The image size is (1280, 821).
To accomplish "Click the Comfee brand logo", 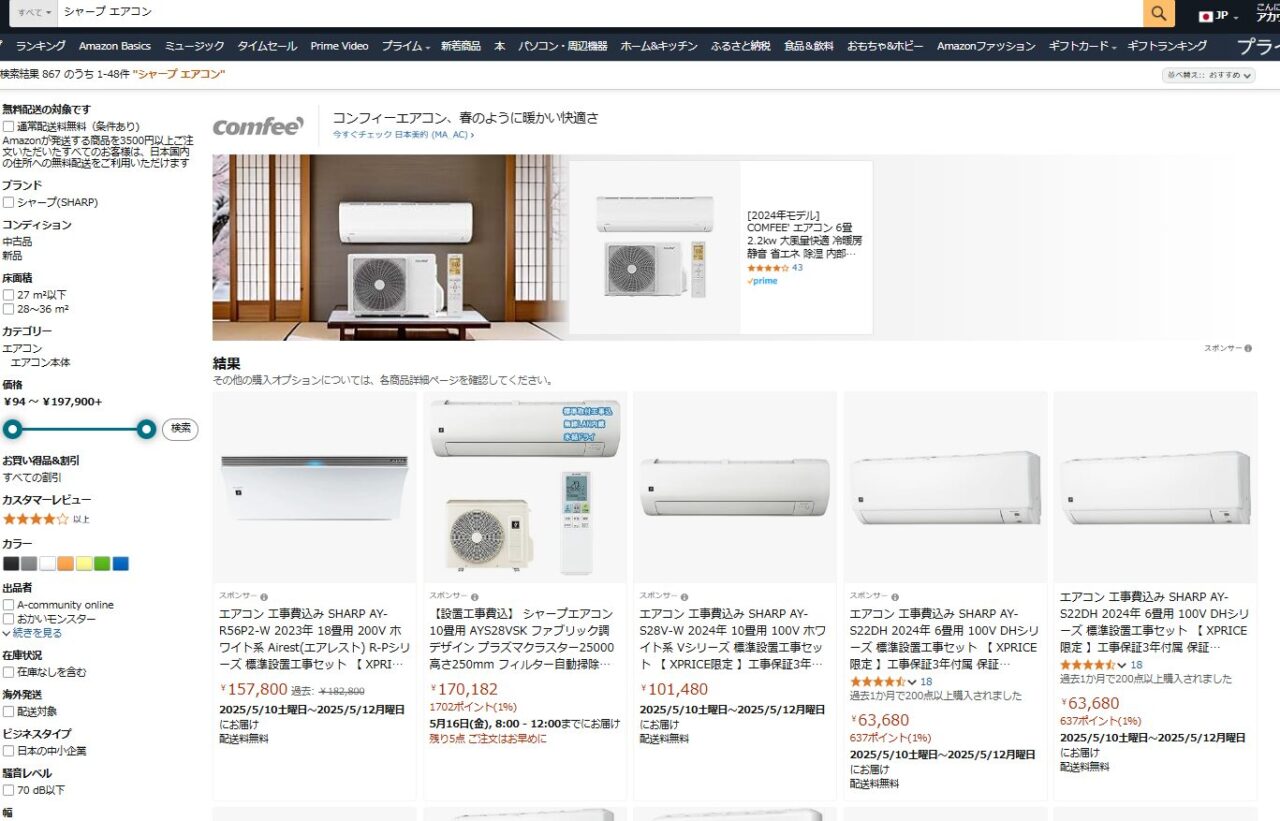I will 258,126.
